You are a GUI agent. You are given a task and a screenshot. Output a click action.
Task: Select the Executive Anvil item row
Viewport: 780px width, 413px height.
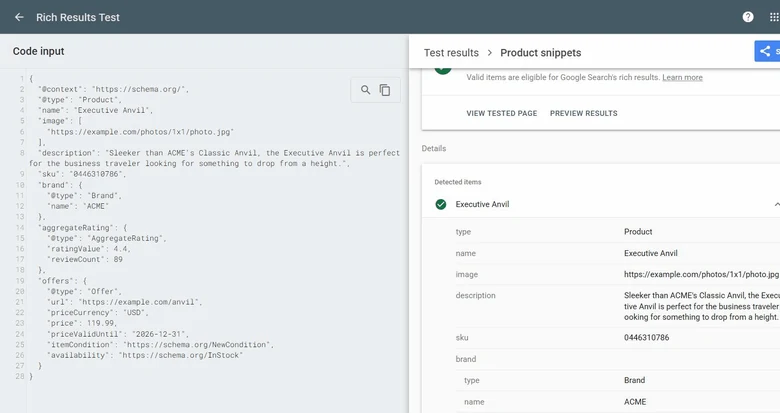point(601,205)
